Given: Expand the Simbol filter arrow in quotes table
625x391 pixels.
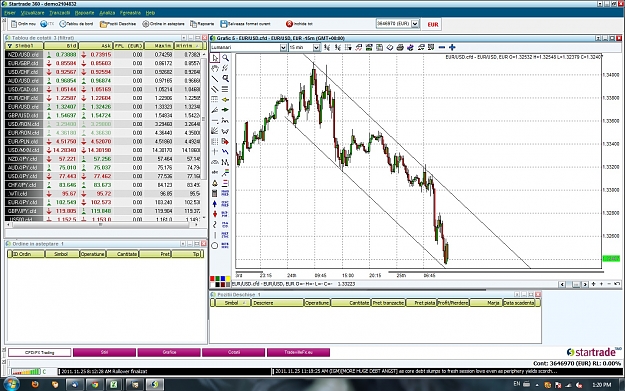Looking at the screenshot, I should 10,46.
